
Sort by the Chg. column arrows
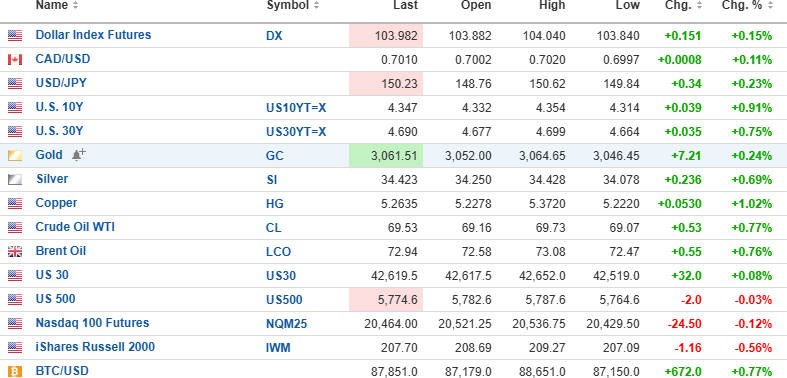tap(700, 6)
